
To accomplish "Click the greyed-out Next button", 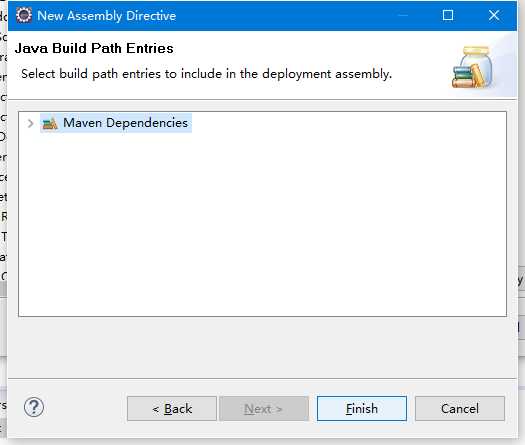I will click(264, 409).
